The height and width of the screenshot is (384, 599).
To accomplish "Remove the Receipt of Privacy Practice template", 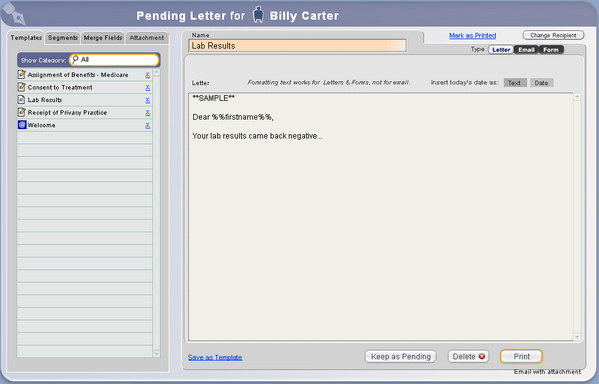I will point(147,113).
